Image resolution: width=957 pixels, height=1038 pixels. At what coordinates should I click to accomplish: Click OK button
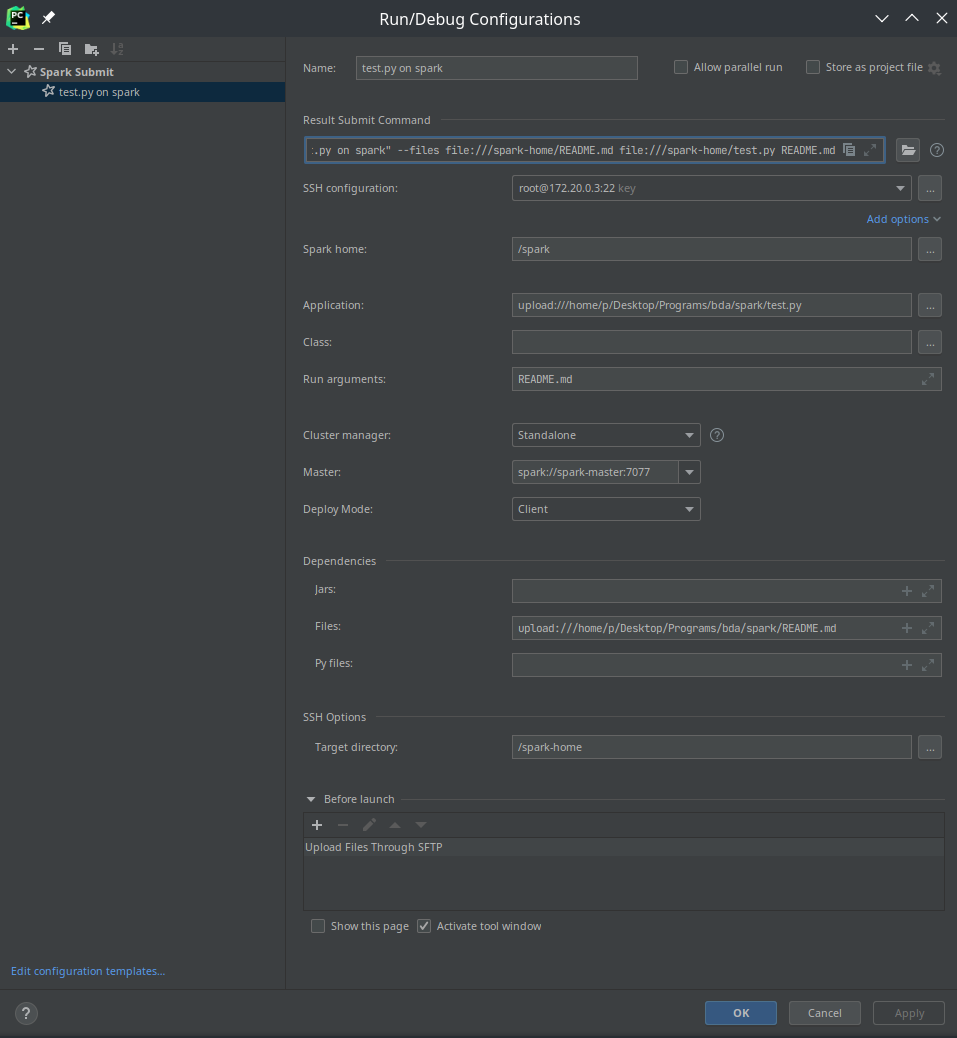[x=741, y=1013]
